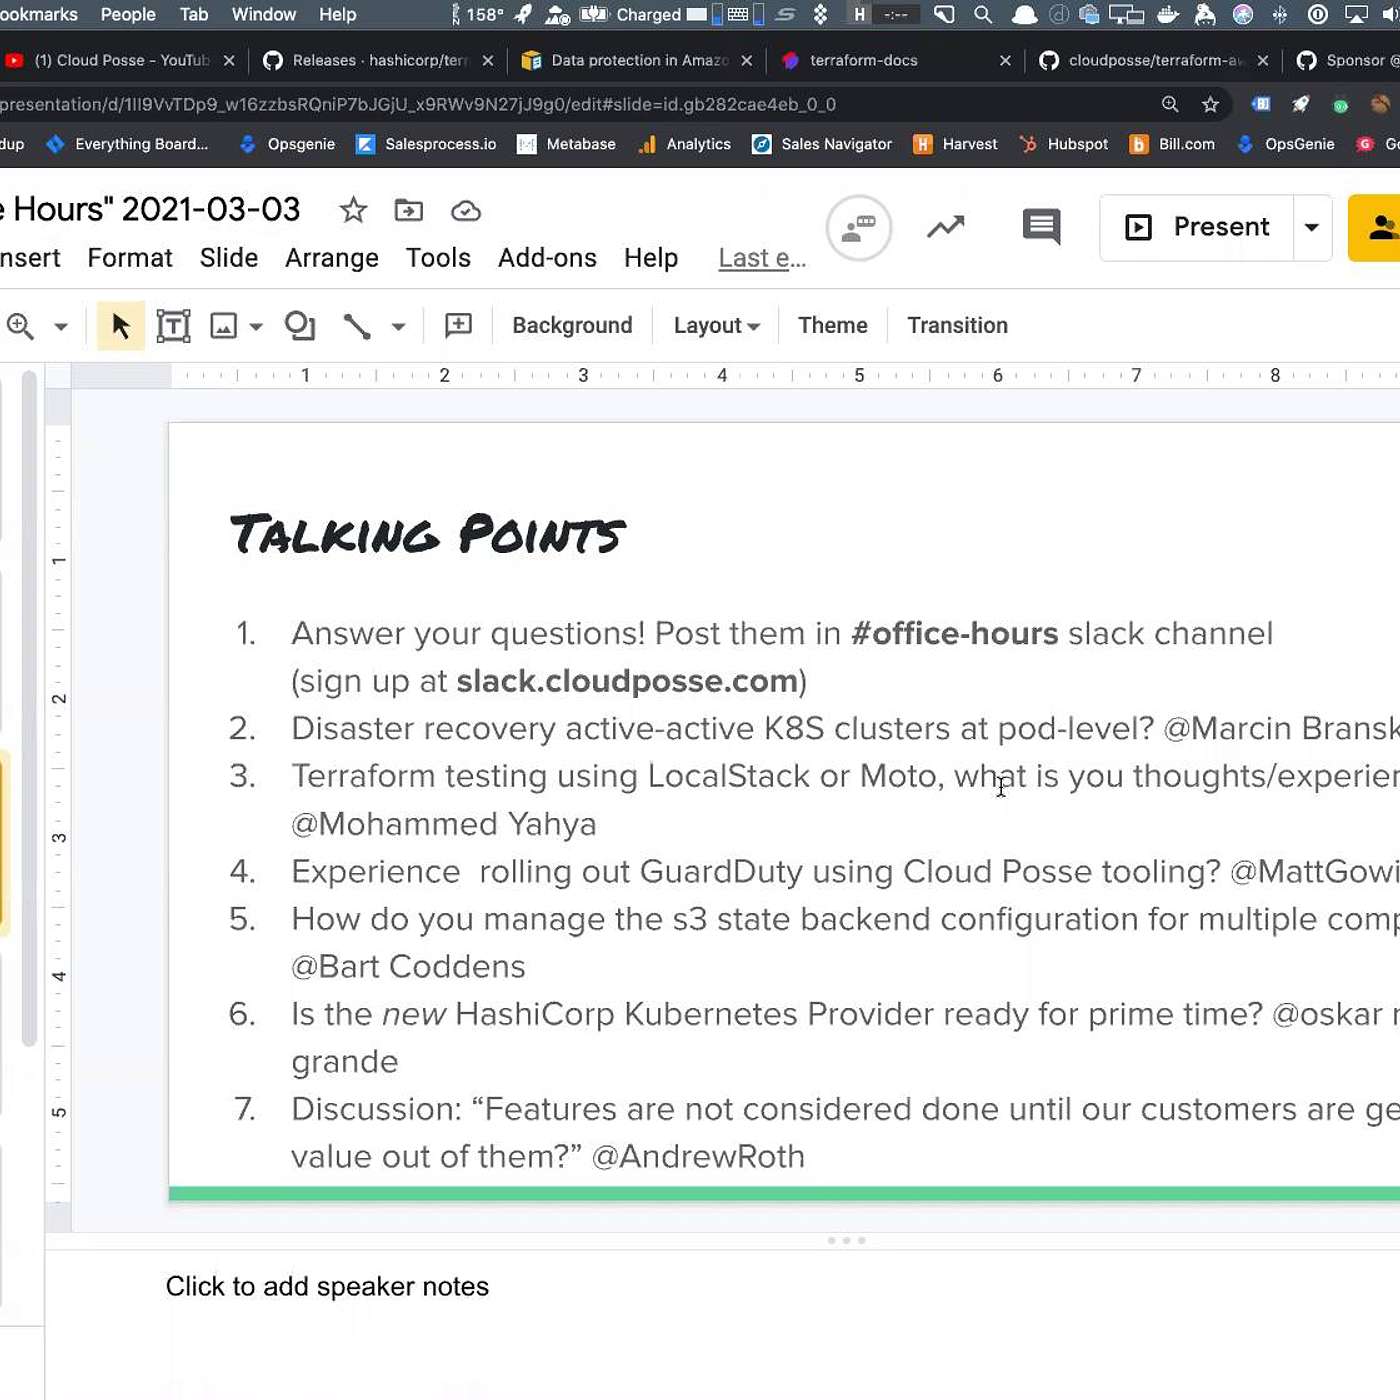This screenshot has height=1400, width=1400.
Task: Expand the zoom level dropdown
Action: [x=61, y=327]
